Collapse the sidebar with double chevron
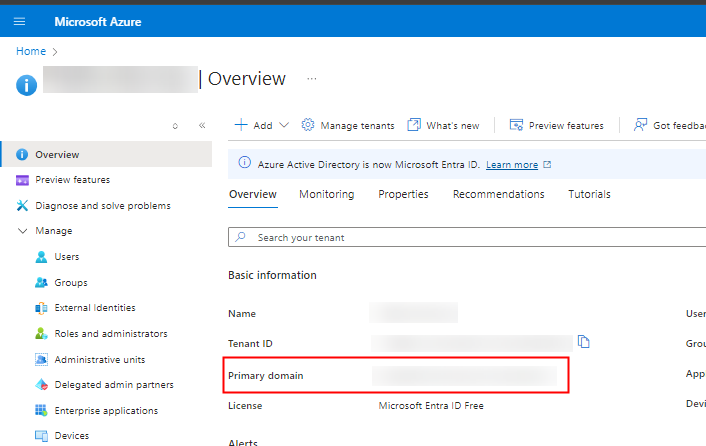This screenshot has height=446, width=706. pyautogui.click(x=202, y=126)
